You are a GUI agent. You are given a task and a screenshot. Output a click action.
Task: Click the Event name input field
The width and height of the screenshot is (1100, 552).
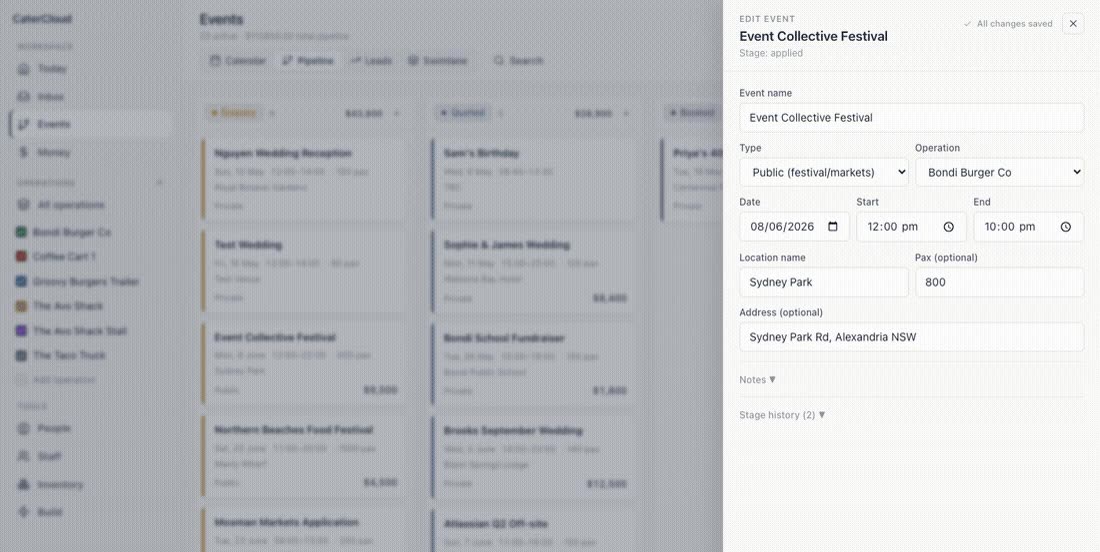tap(911, 117)
